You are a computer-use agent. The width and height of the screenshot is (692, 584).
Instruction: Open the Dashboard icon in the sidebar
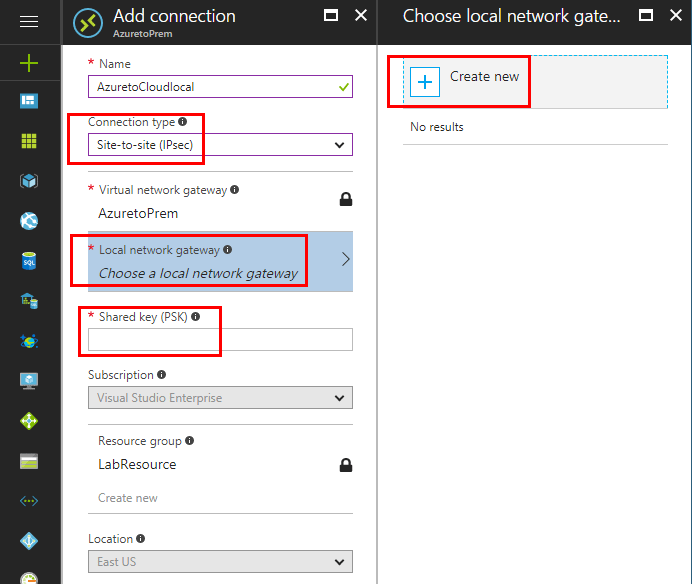point(29,101)
